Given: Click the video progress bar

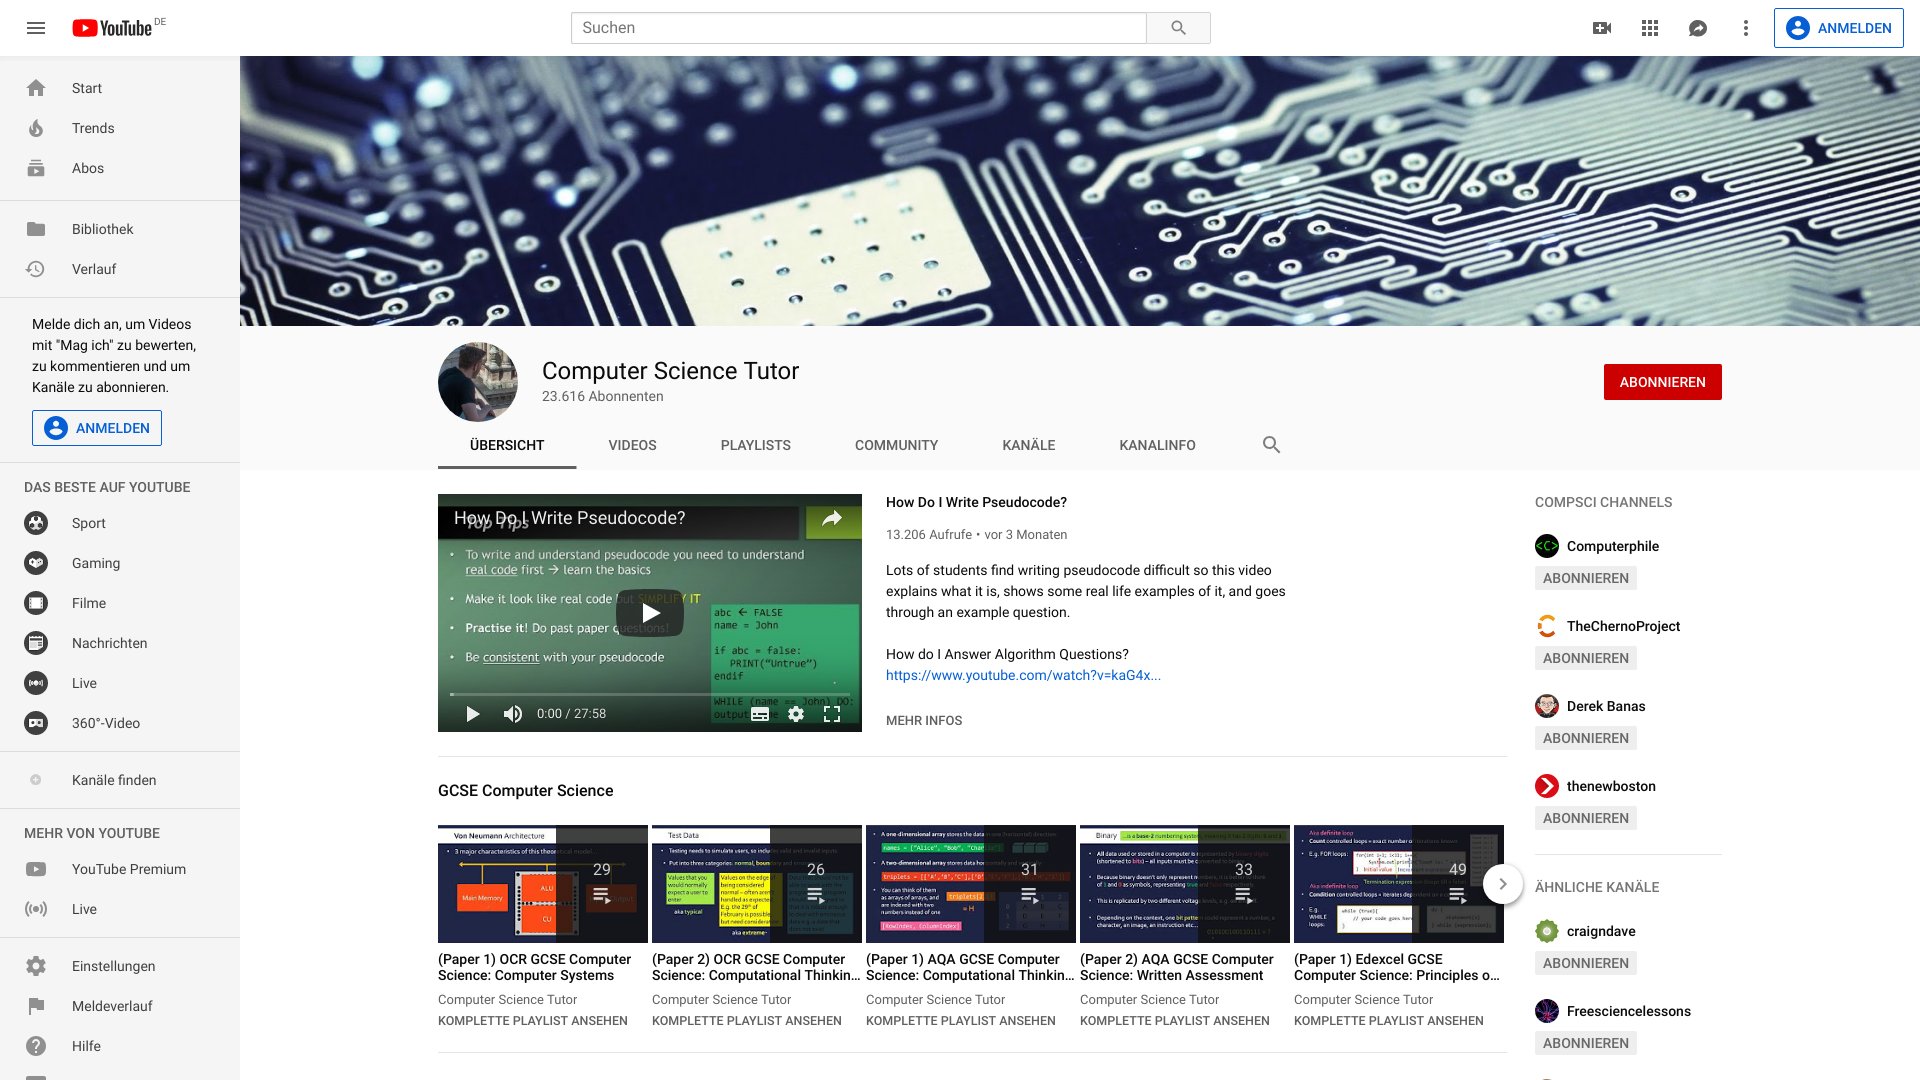Looking at the screenshot, I should [650, 694].
